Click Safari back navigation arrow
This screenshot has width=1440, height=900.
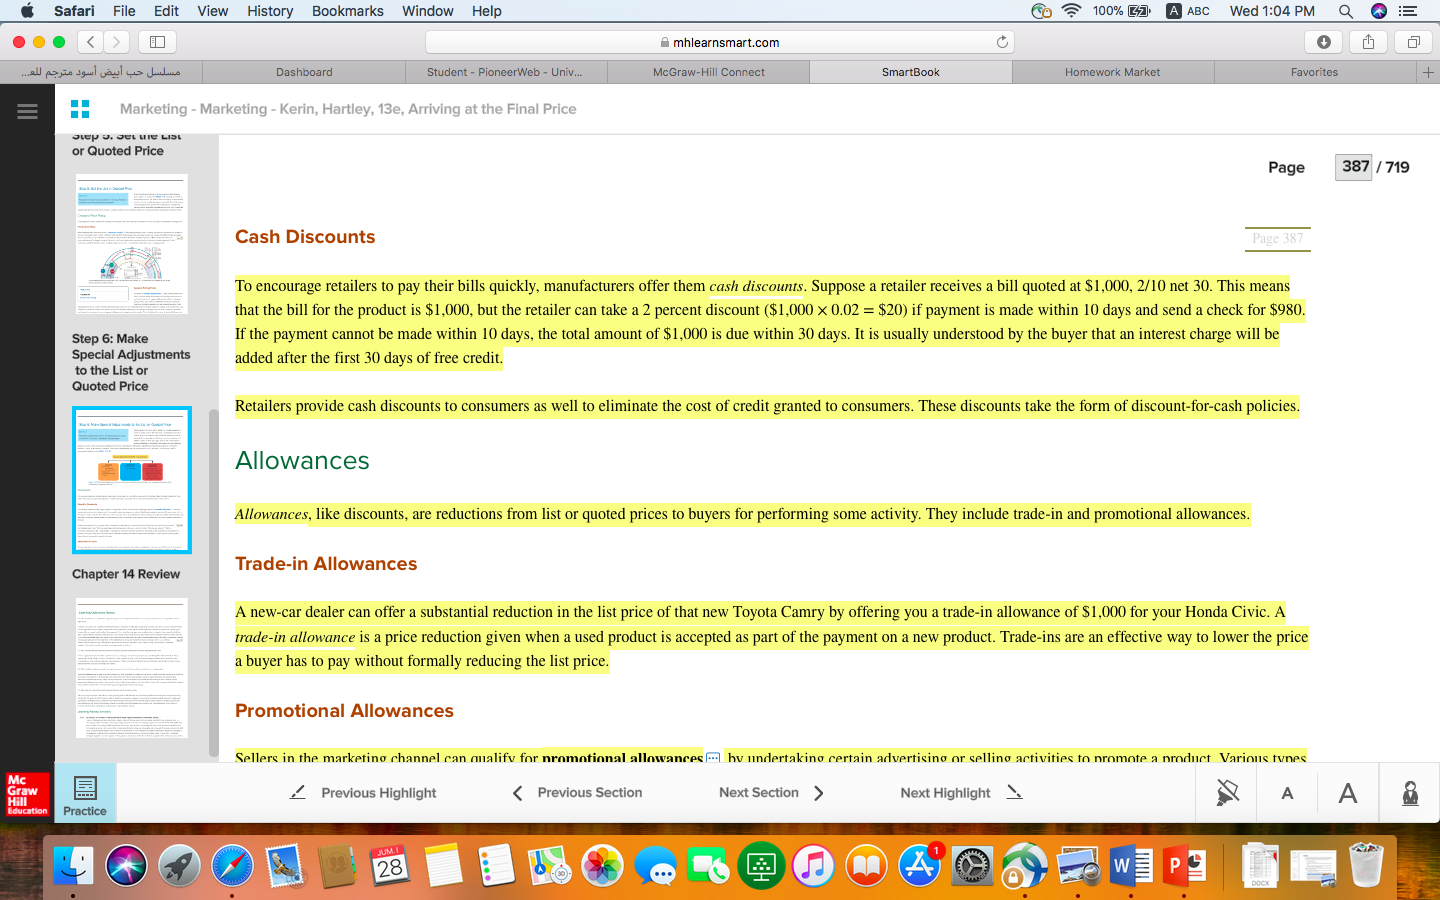91,42
